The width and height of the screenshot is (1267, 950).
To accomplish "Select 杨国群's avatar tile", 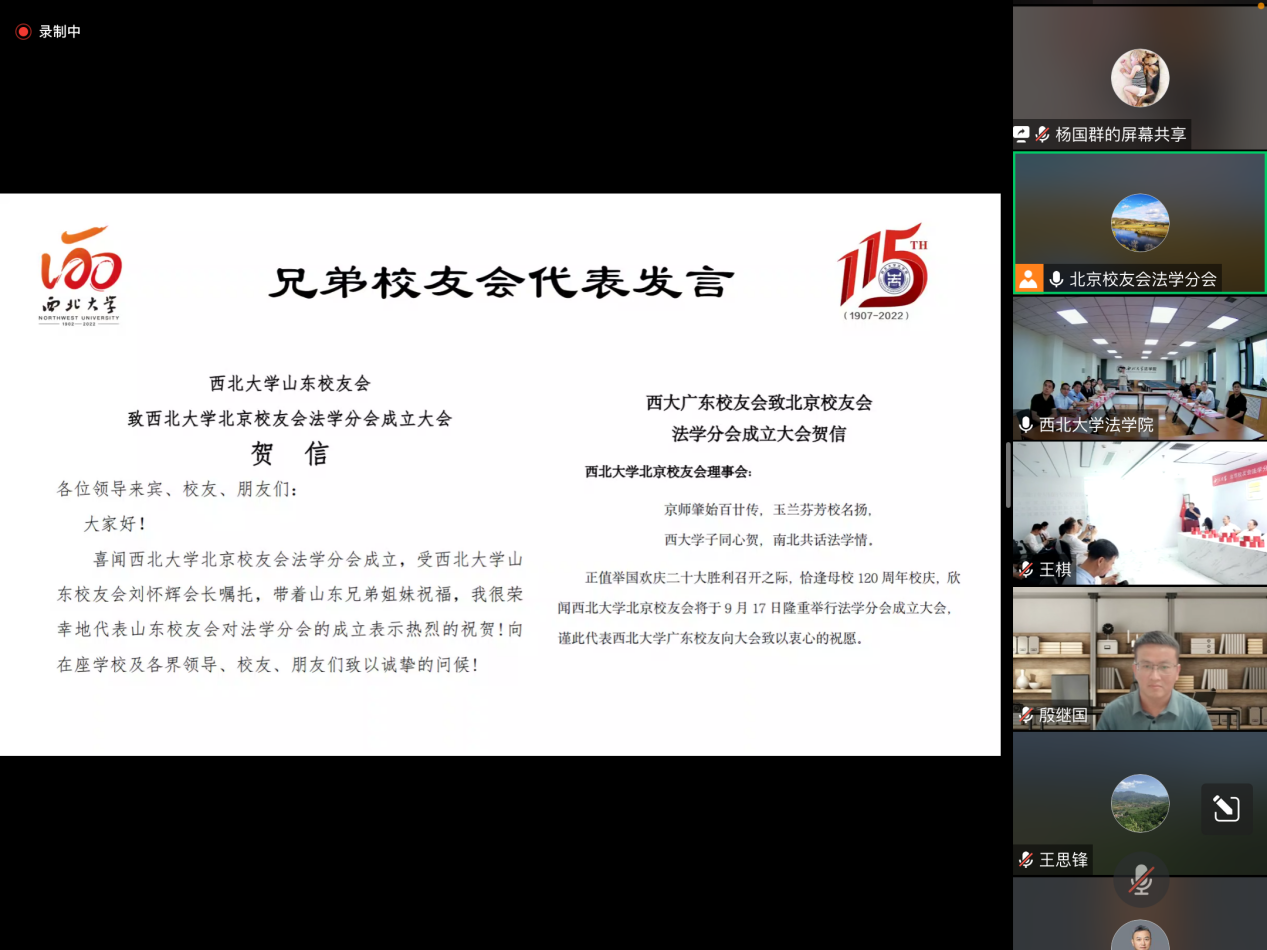I will pyautogui.click(x=1140, y=78).
